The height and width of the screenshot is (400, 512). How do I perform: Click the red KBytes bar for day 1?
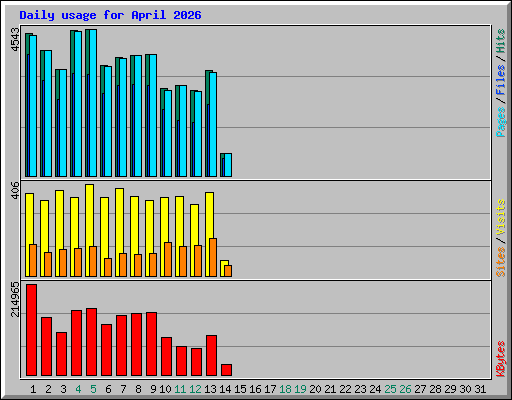[31, 330]
